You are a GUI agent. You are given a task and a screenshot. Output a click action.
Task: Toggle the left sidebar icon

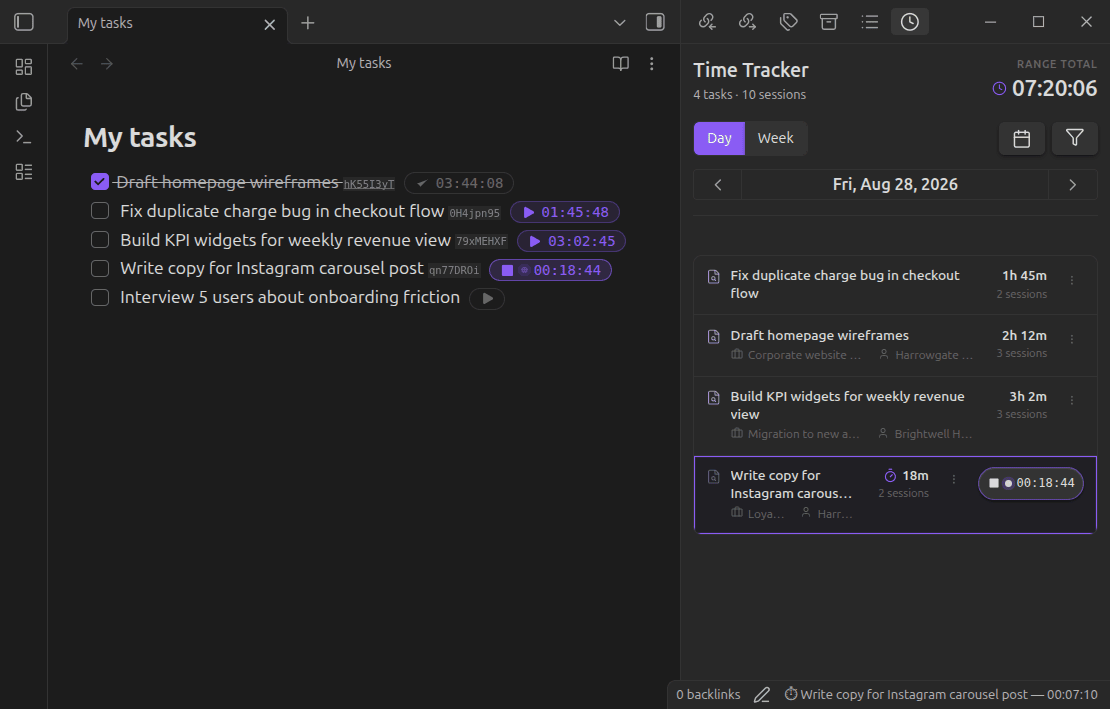click(x=24, y=23)
